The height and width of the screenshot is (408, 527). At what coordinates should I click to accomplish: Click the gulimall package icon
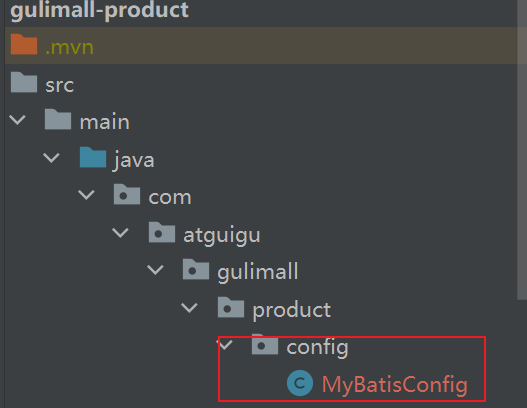coord(196,270)
